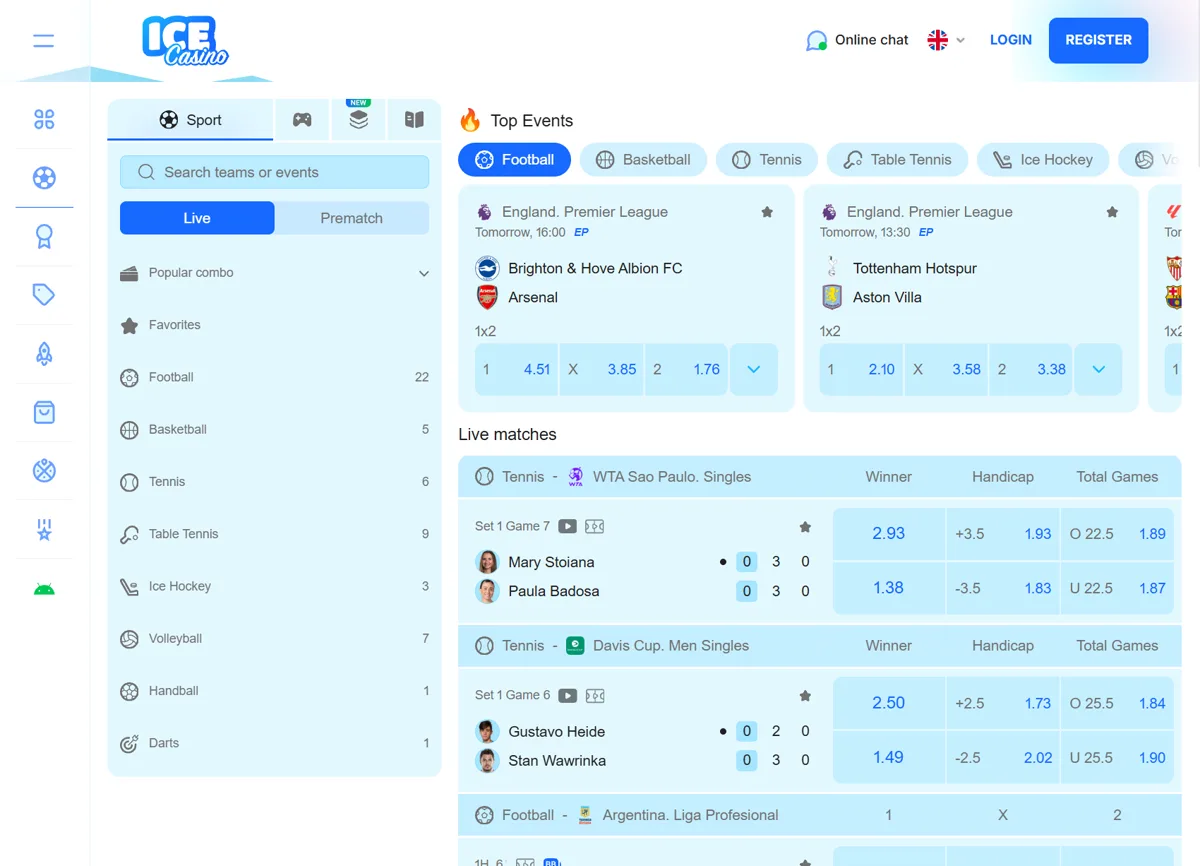The width and height of the screenshot is (1200, 866).
Task: Expand the Popular combo section
Action: [424, 273]
